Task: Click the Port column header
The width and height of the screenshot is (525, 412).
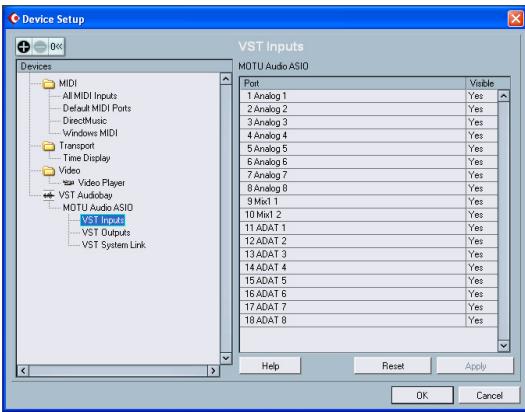Action: 353,83
